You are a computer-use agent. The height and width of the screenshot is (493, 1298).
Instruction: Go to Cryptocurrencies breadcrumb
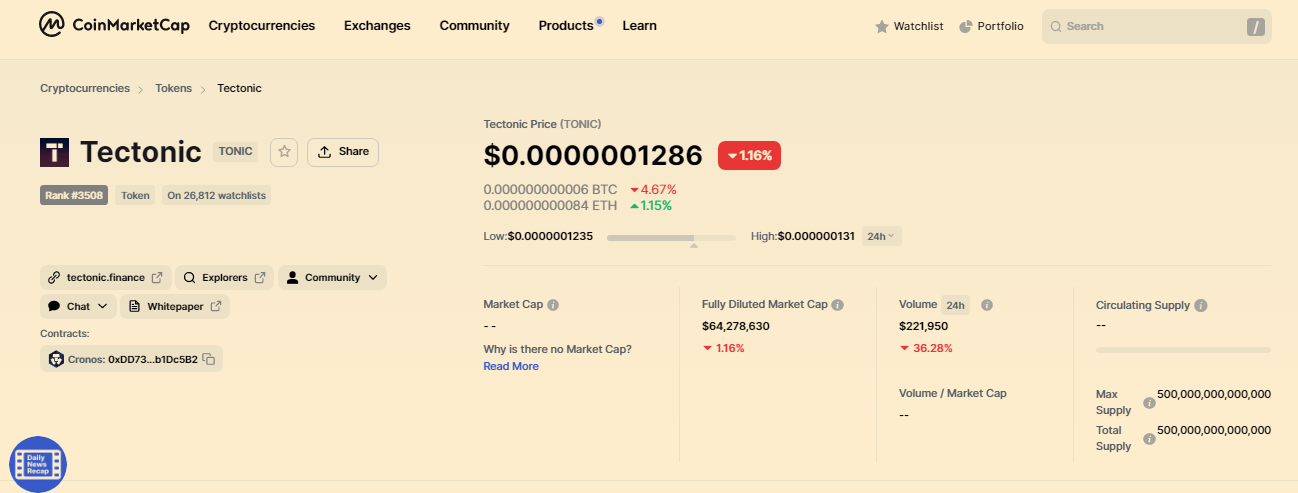[x=85, y=88]
